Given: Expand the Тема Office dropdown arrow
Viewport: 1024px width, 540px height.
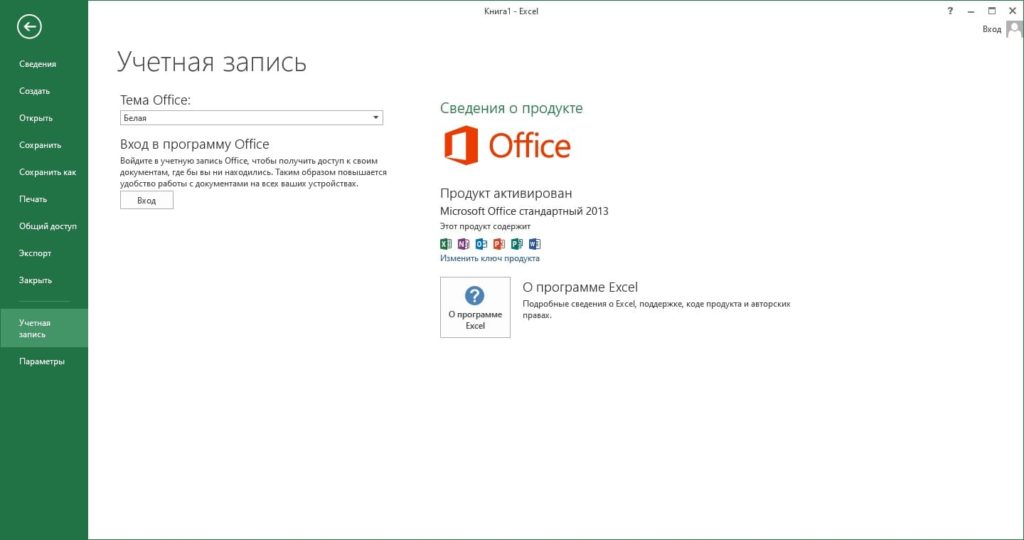Looking at the screenshot, I should (376, 118).
